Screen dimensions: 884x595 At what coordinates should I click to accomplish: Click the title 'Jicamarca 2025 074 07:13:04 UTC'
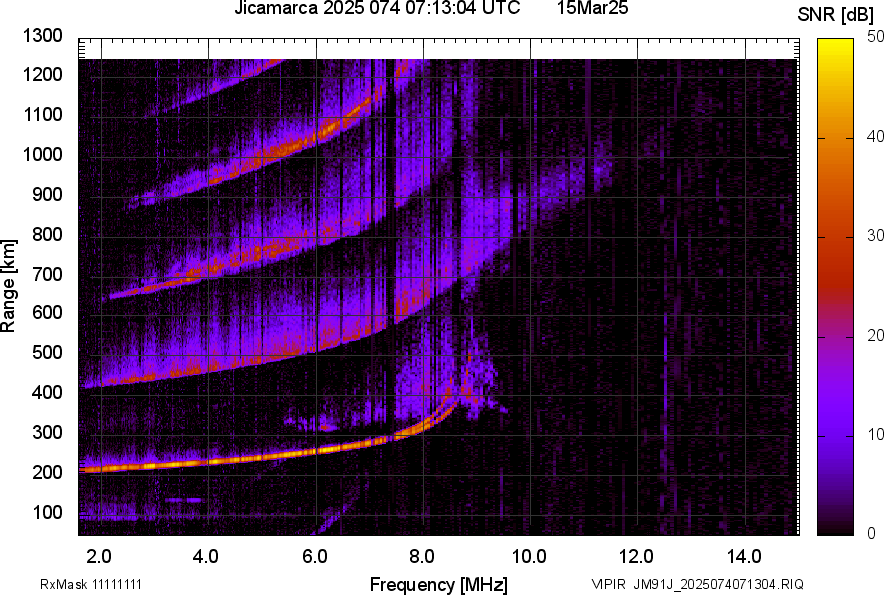click(377, 8)
